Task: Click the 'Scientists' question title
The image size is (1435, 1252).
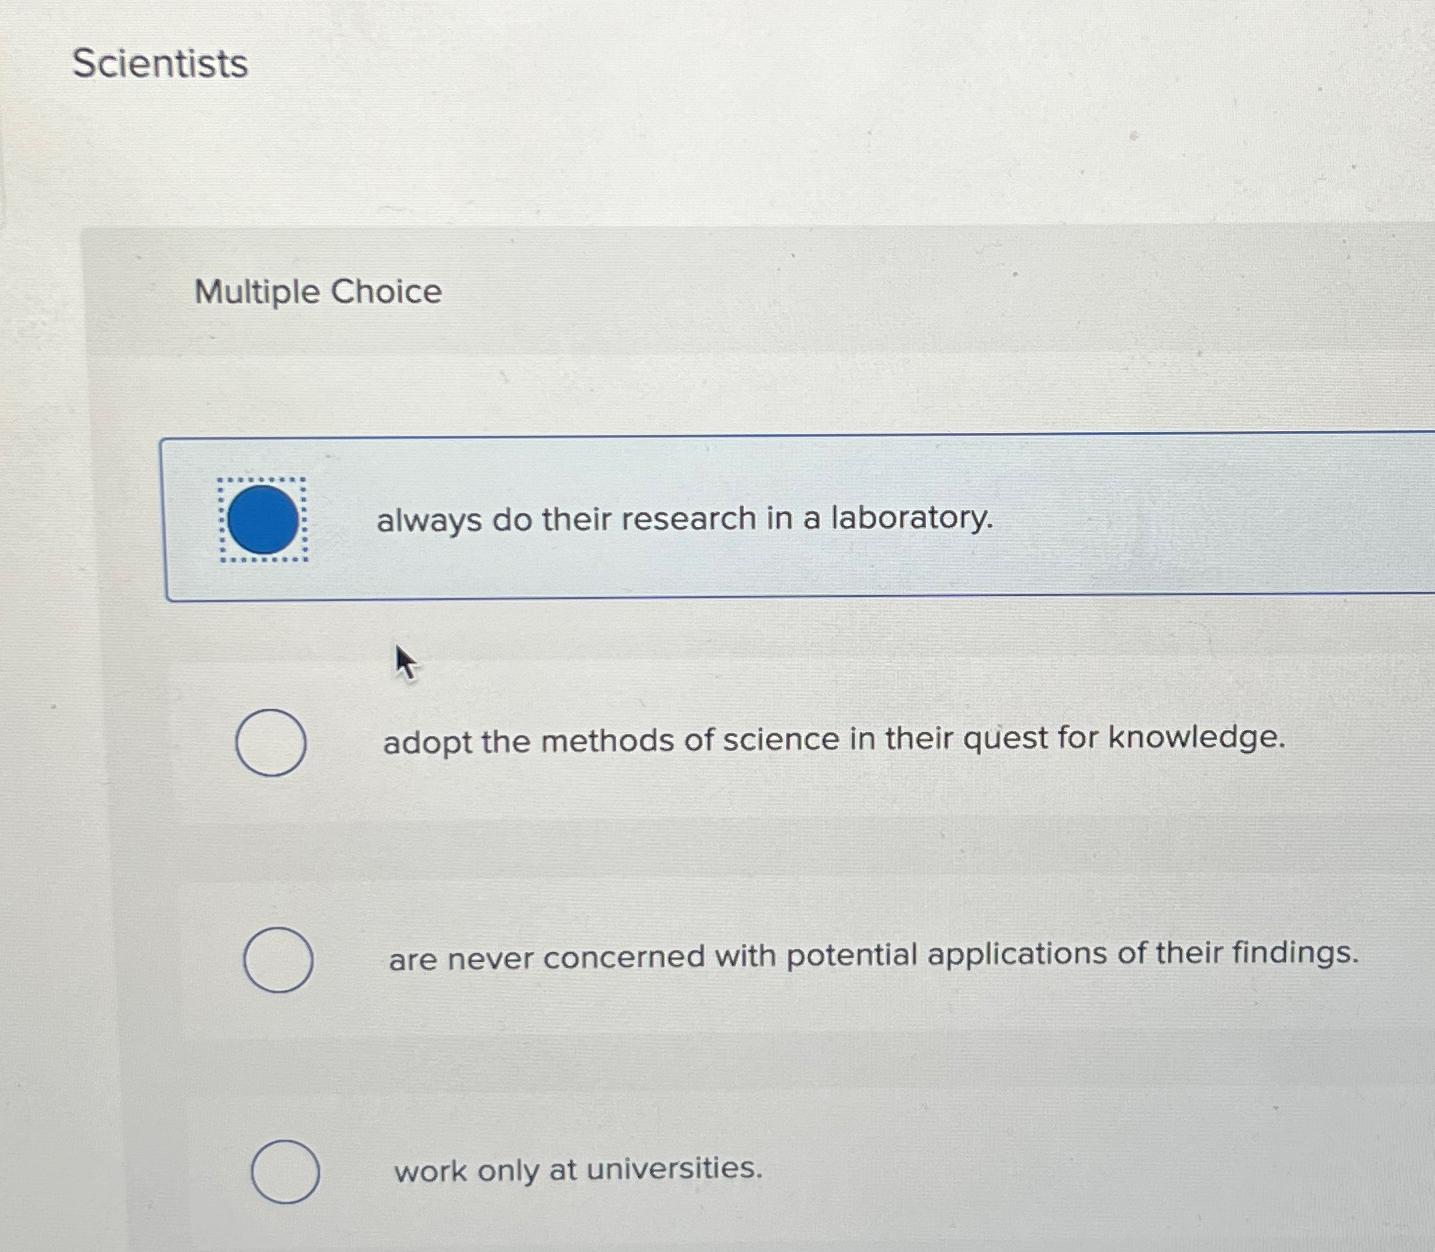Action: [160, 63]
